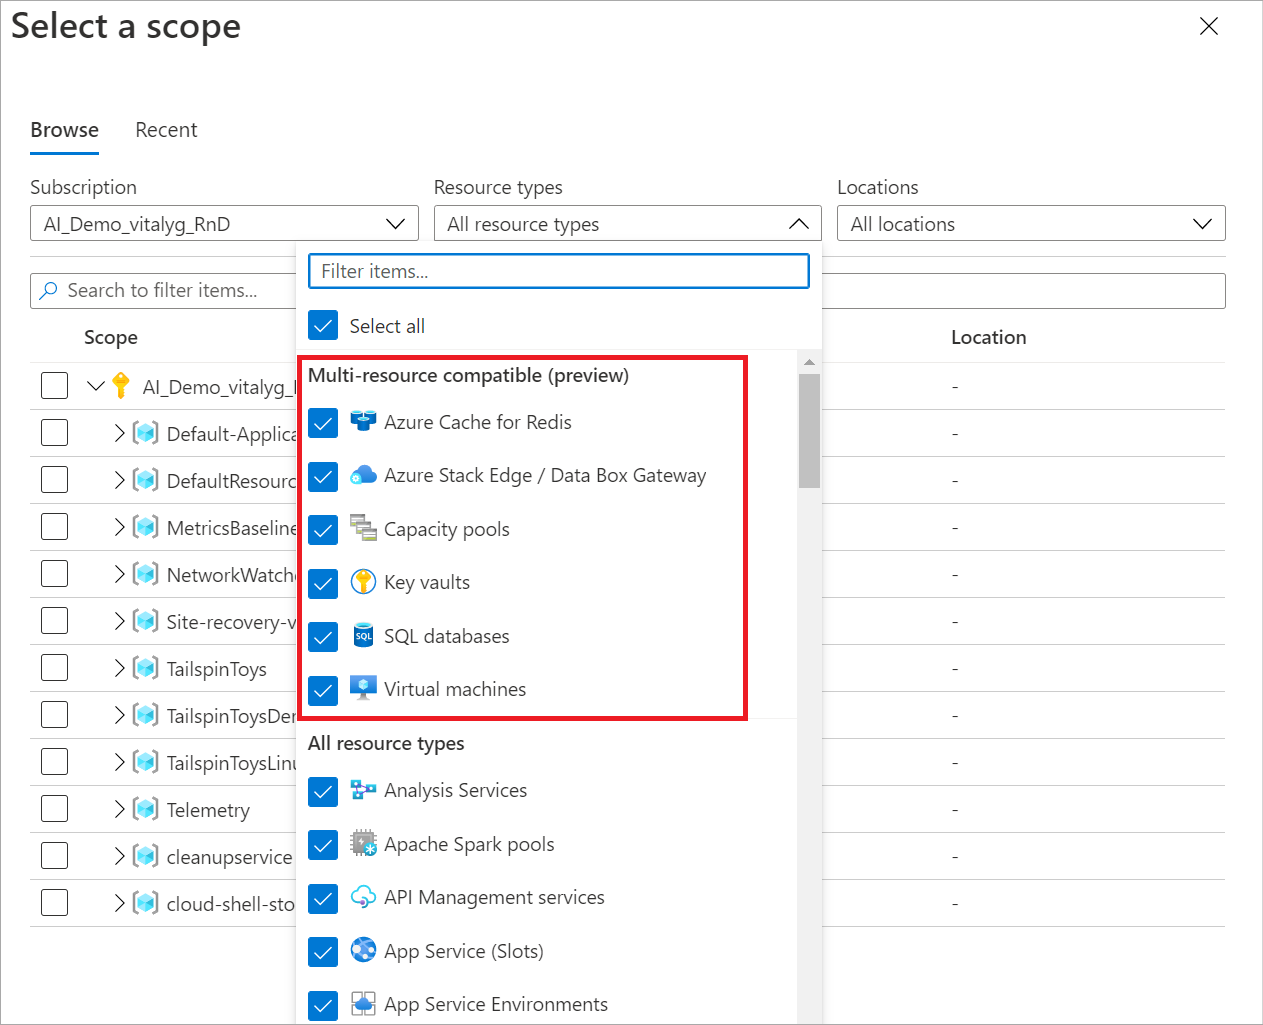
Task: Open the All locations dropdown
Action: pos(1030,224)
